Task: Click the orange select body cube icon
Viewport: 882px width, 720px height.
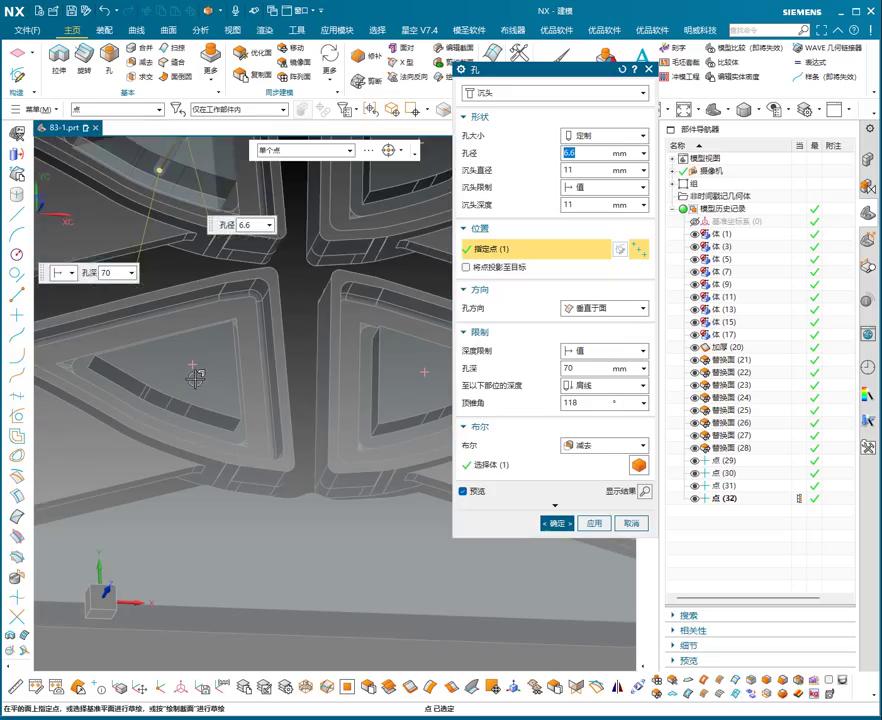Action: 639,465
